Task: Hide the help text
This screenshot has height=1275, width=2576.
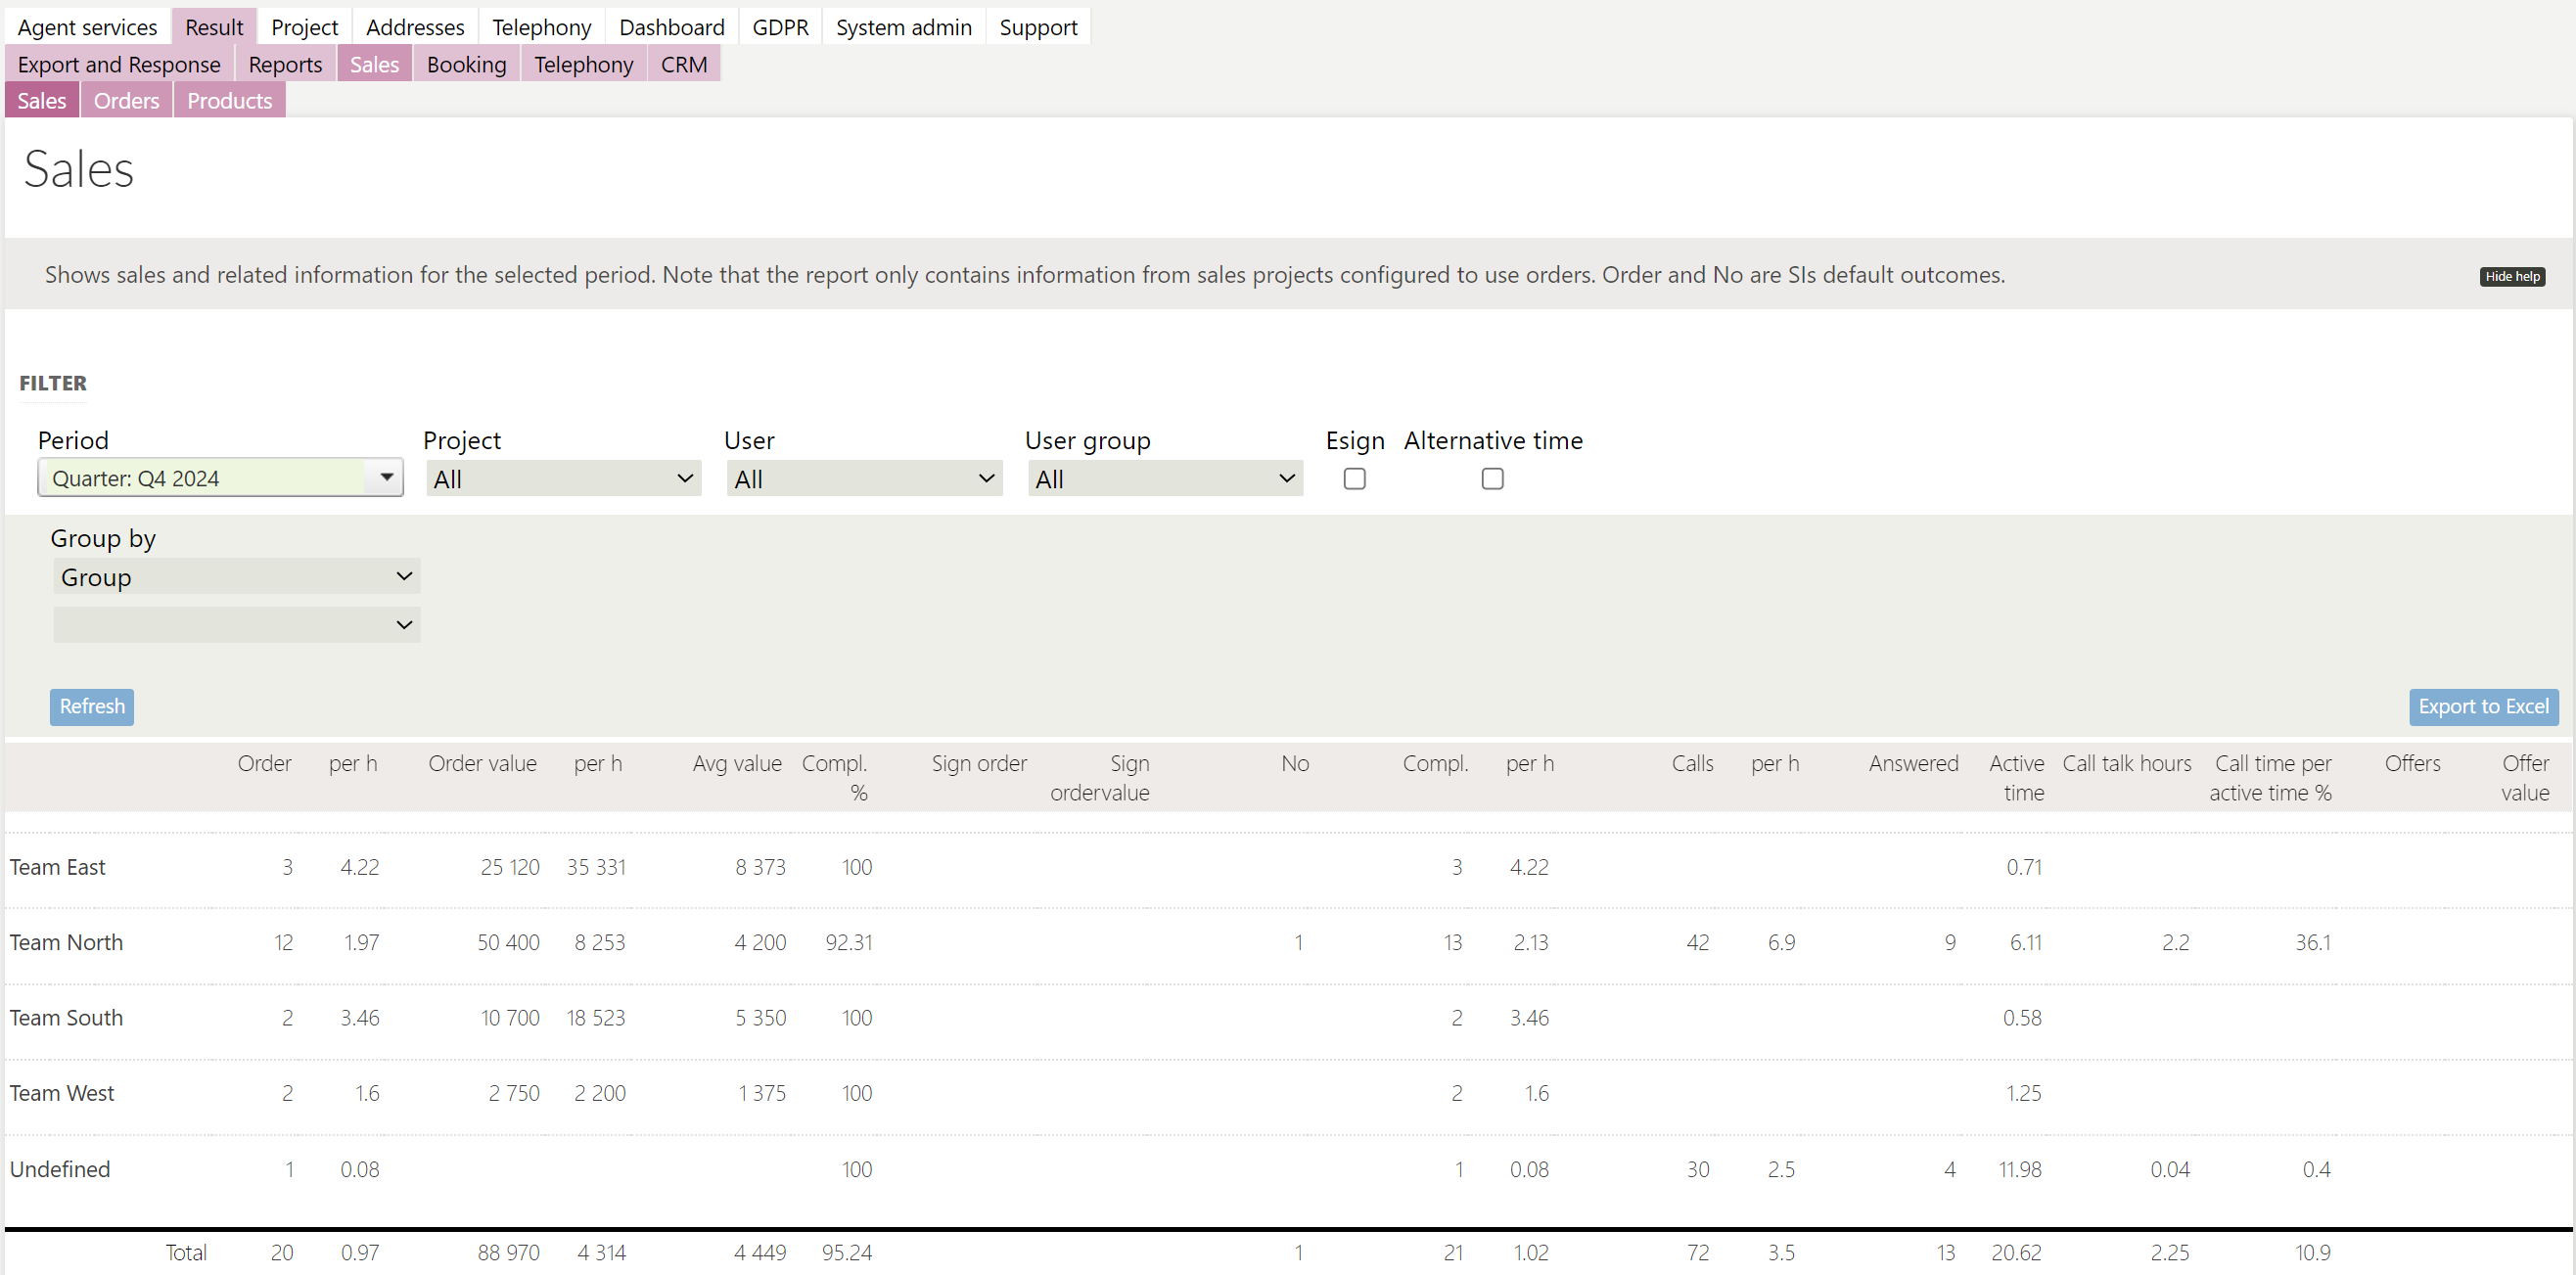Action: coord(2512,277)
